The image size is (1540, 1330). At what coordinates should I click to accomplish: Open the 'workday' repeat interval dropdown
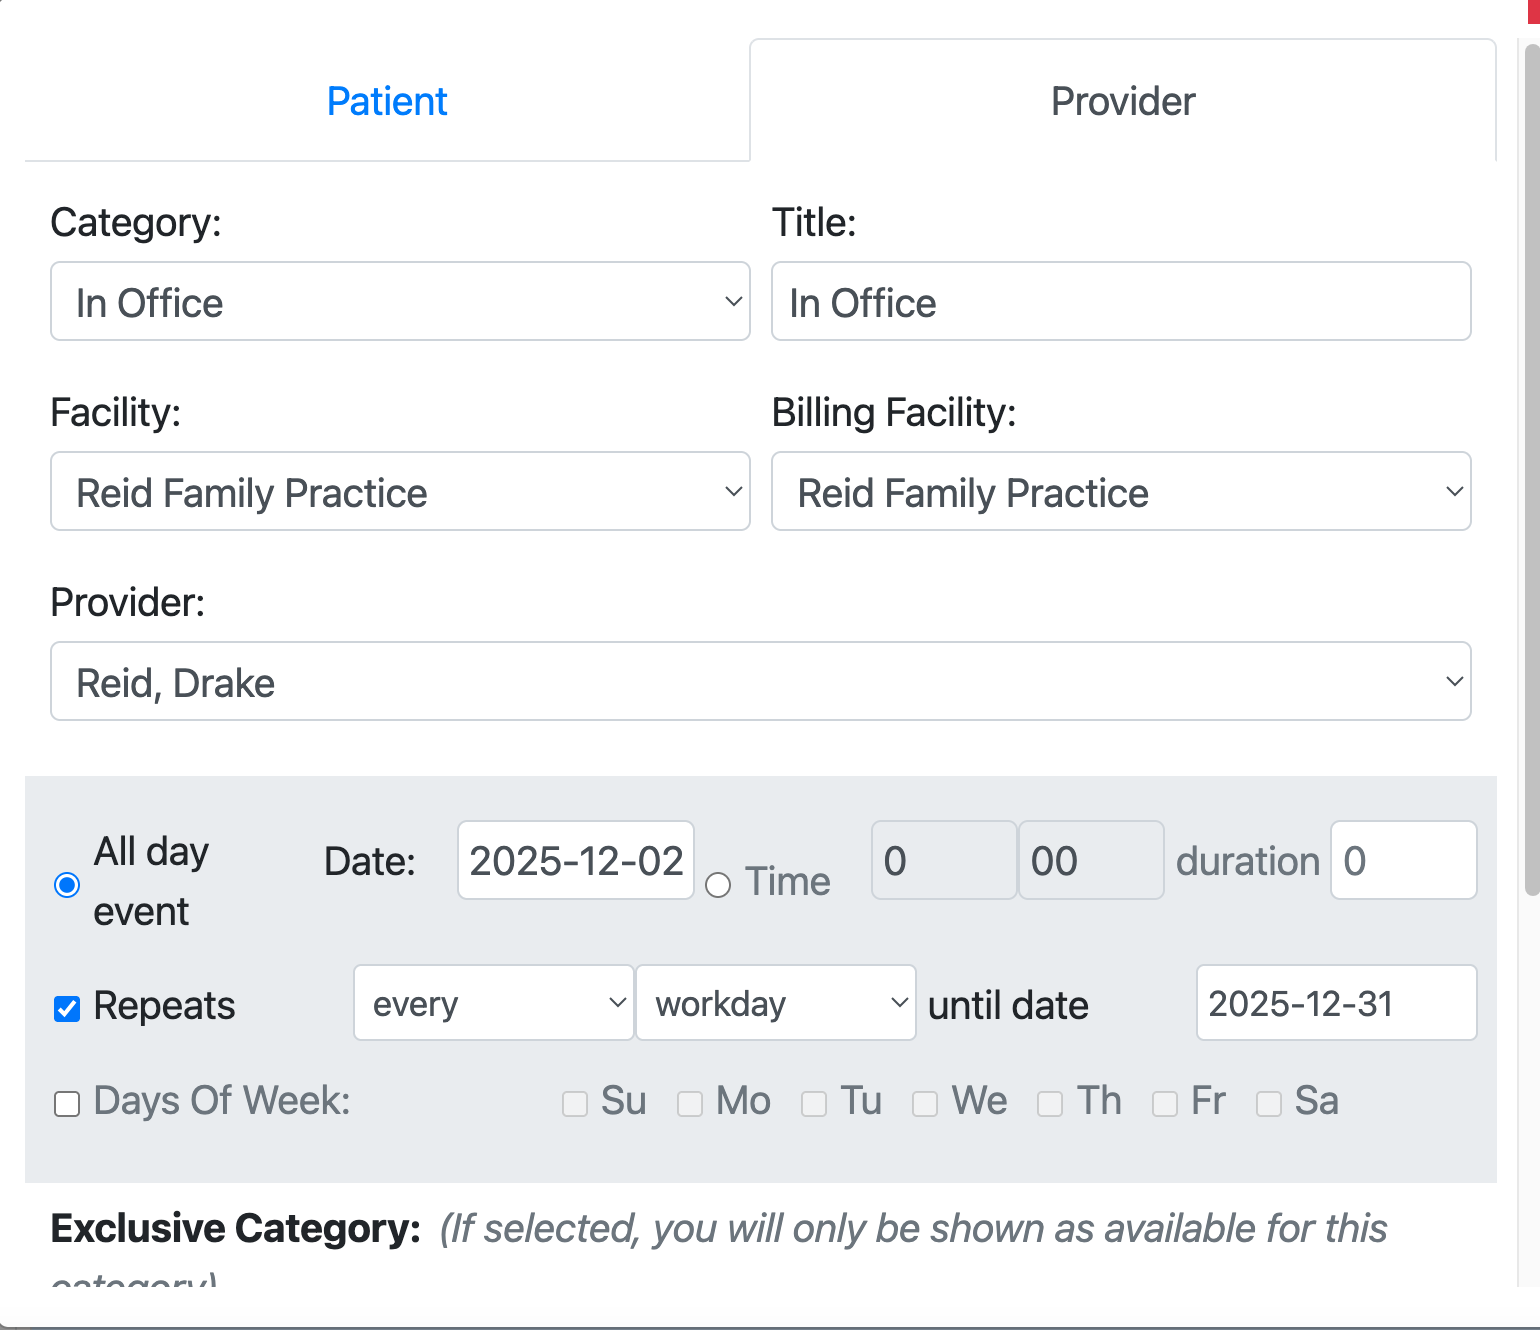pos(776,1003)
